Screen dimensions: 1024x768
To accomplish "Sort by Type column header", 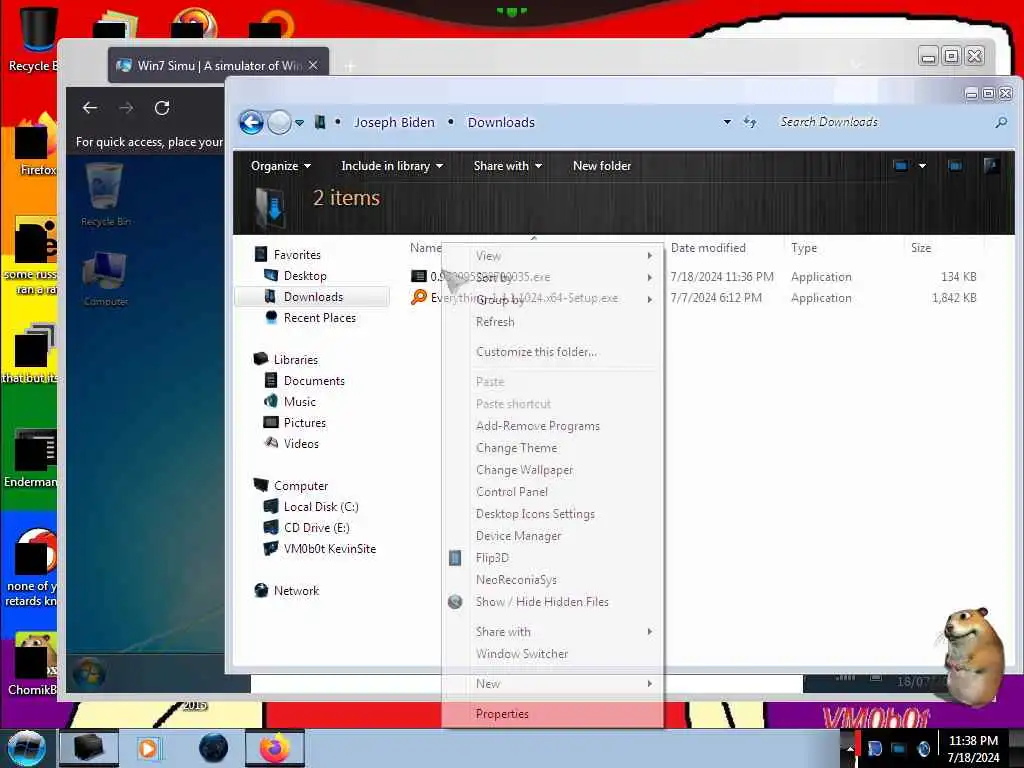I will pos(804,248).
